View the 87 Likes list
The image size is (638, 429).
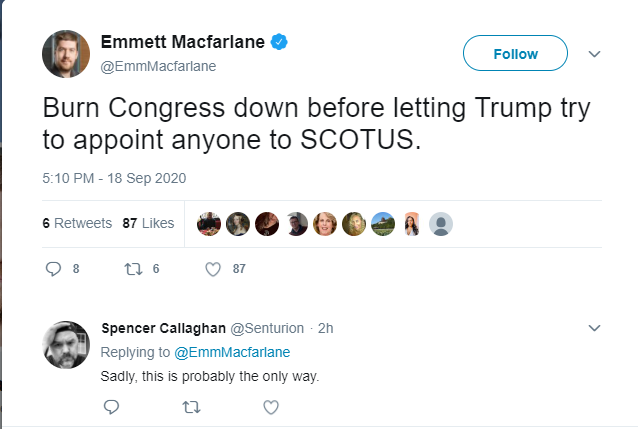148,223
